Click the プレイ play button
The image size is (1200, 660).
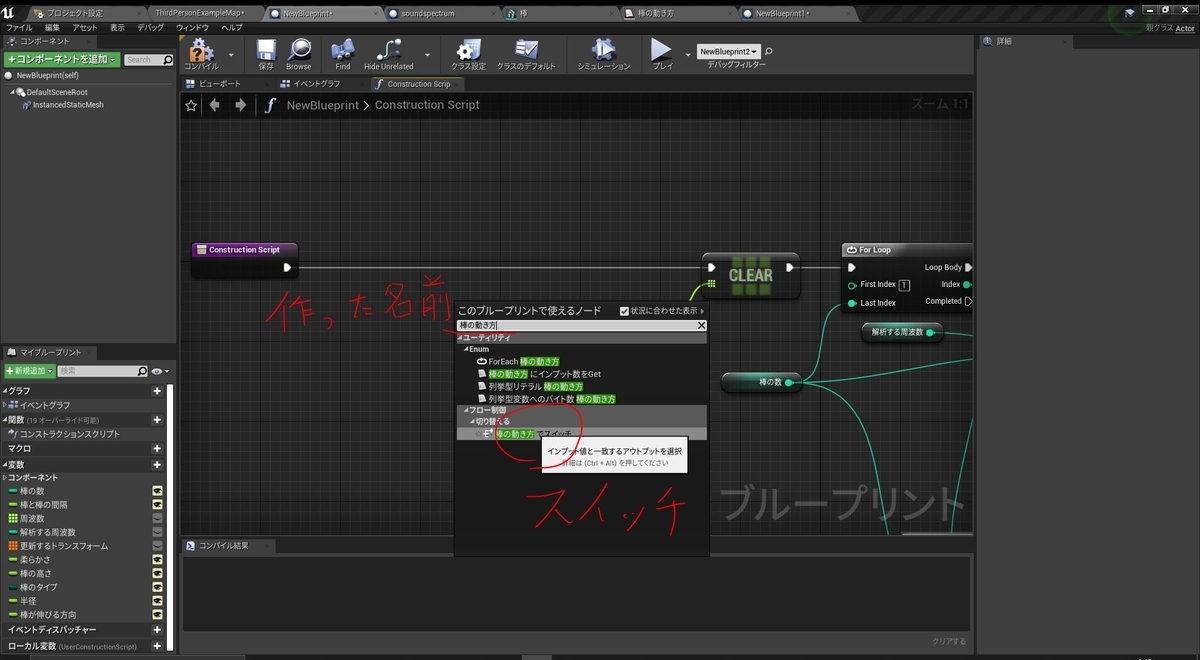point(662,54)
